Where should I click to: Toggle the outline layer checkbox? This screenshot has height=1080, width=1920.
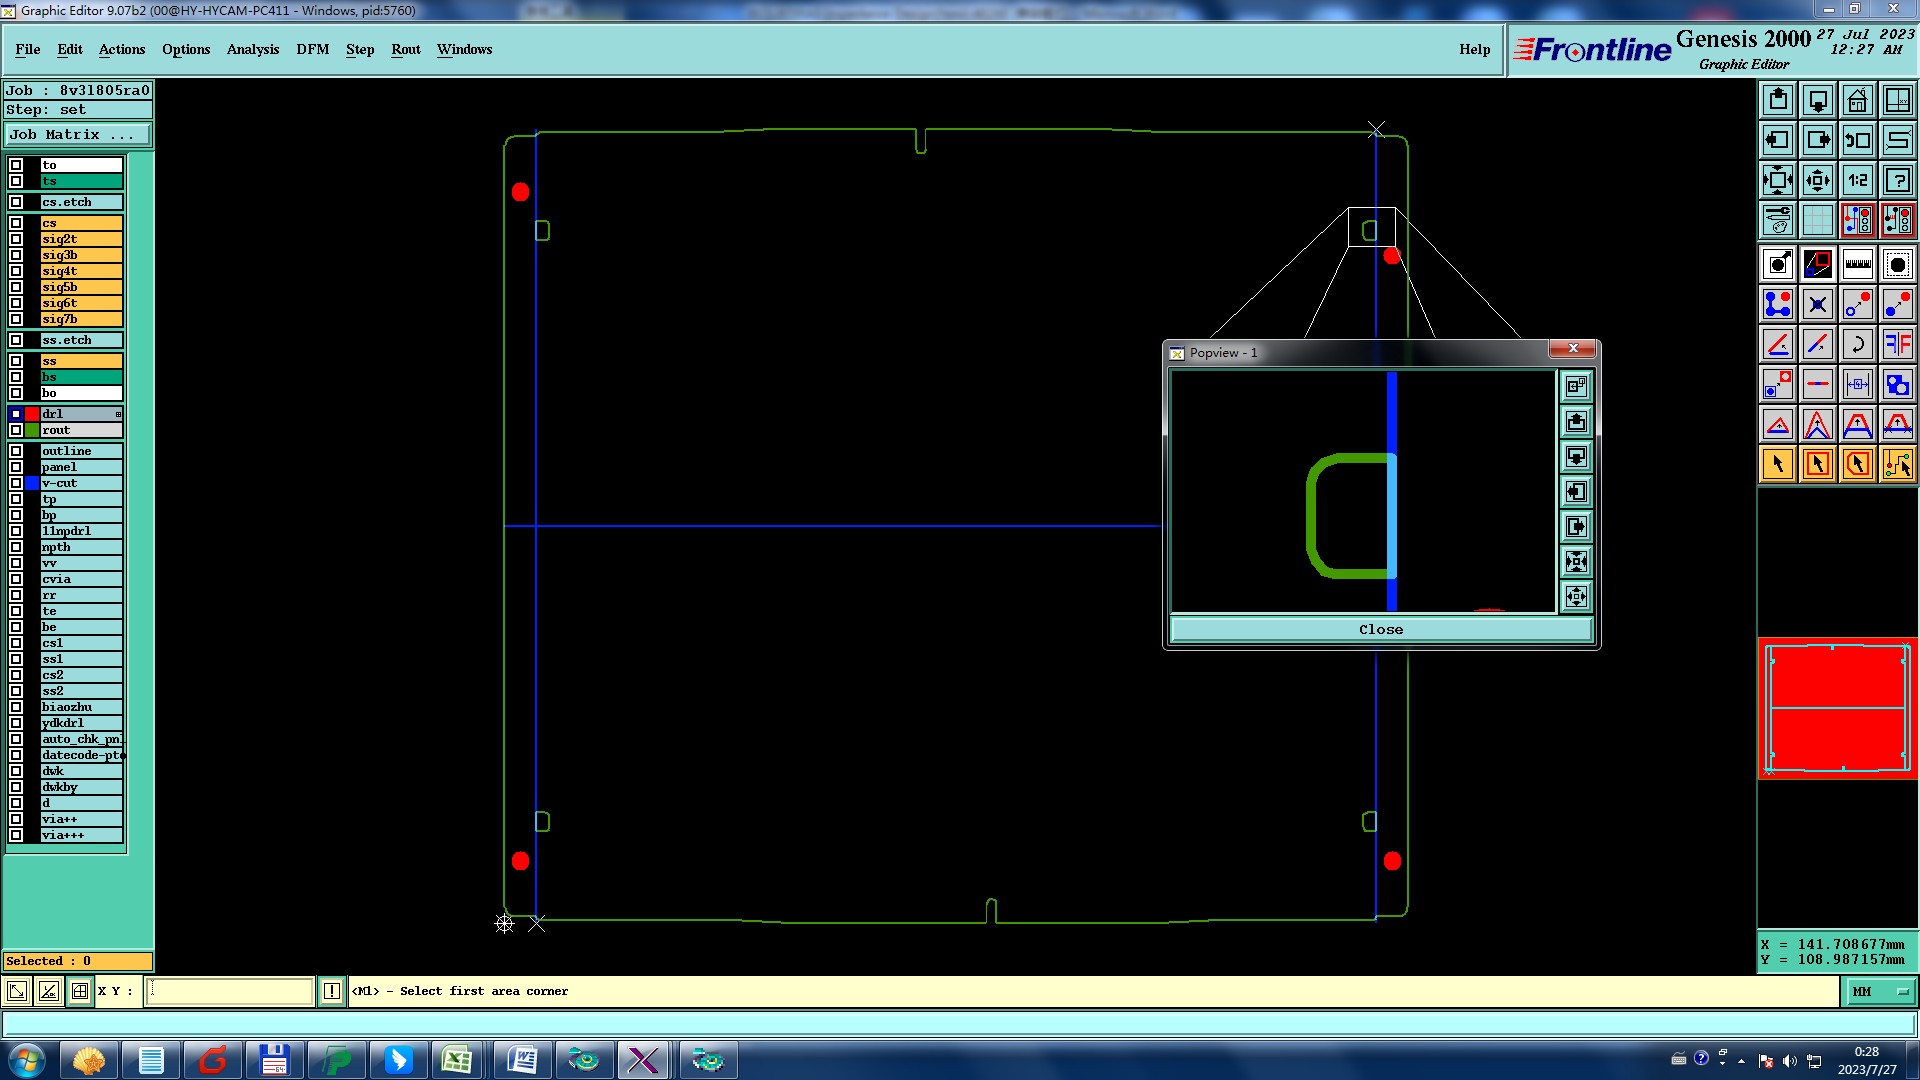coord(16,451)
